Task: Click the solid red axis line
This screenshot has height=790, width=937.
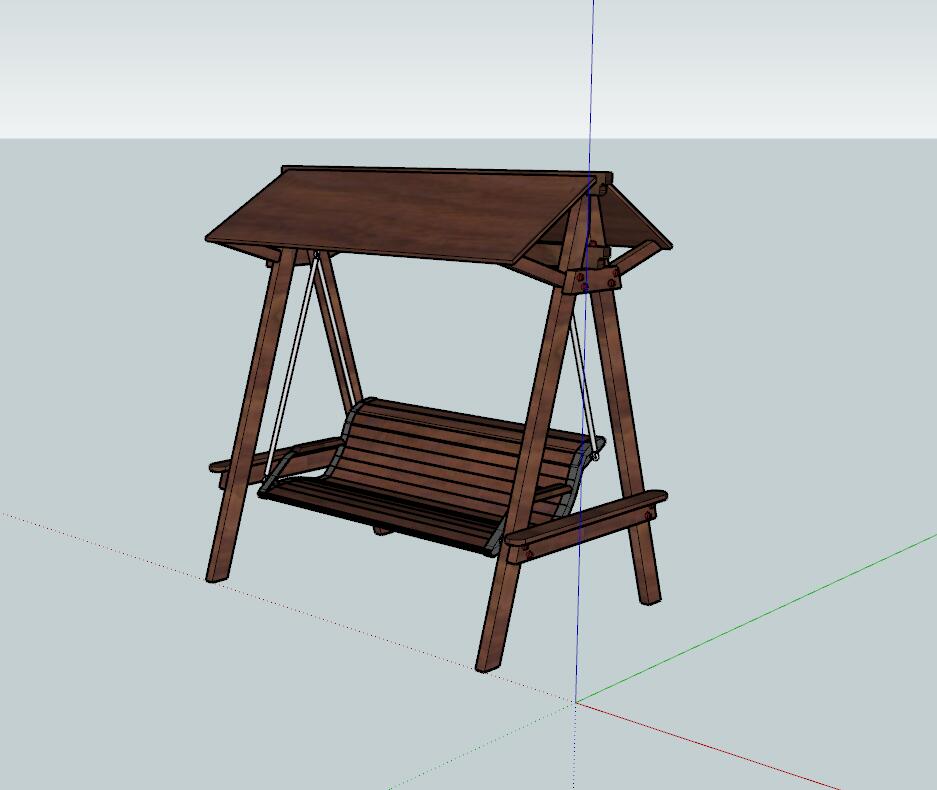Action: pyautogui.click(x=708, y=746)
